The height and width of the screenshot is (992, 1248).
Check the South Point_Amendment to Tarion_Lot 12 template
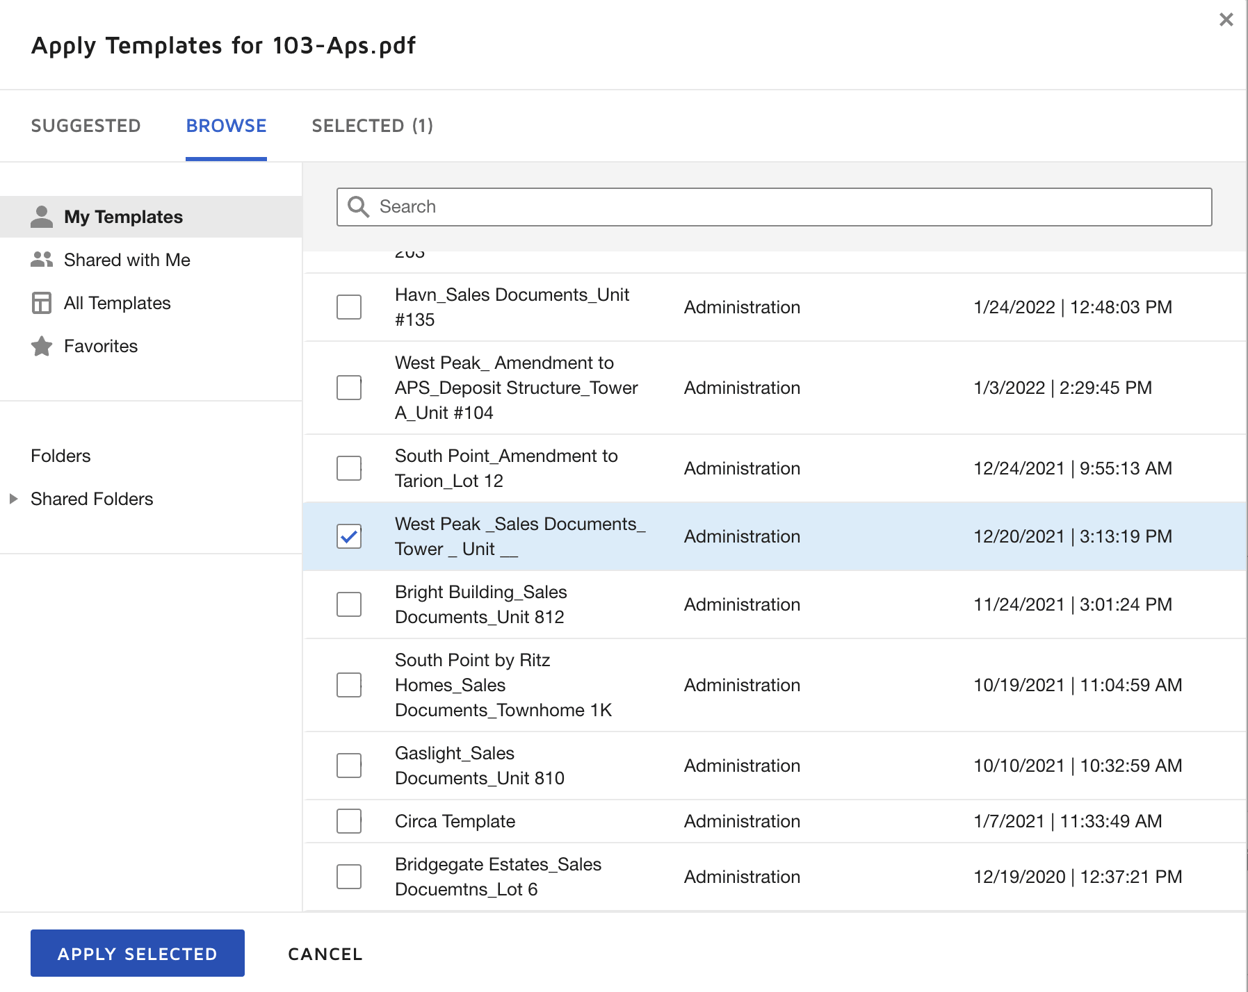click(349, 468)
